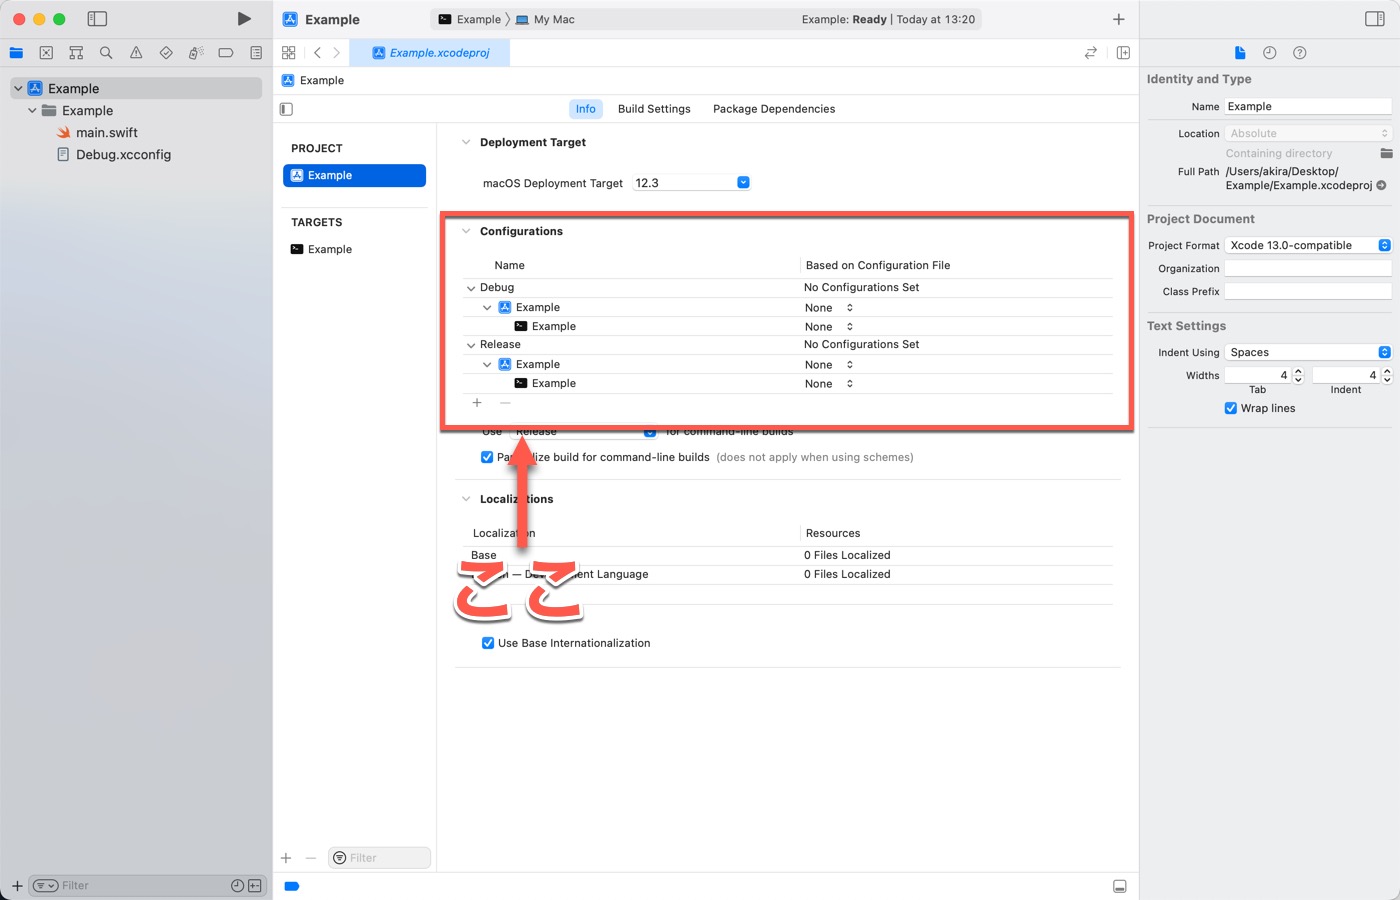Open the Issue navigator

click(x=136, y=53)
